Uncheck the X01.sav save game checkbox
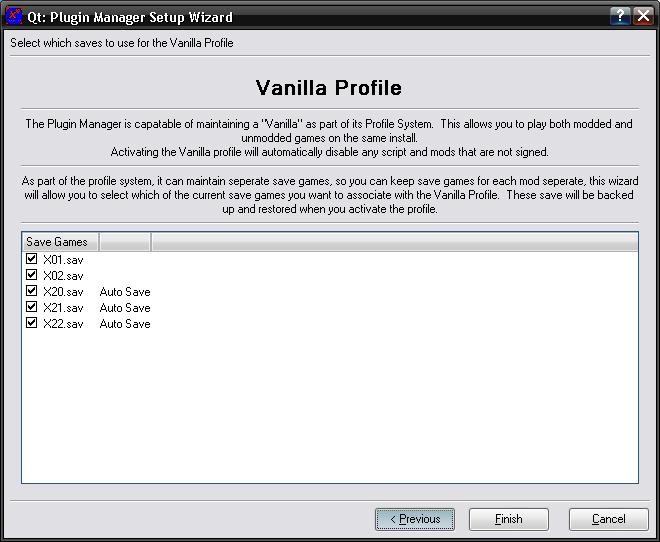Image resolution: width=660 pixels, height=542 pixels. pyautogui.click(x=32, y=260)
